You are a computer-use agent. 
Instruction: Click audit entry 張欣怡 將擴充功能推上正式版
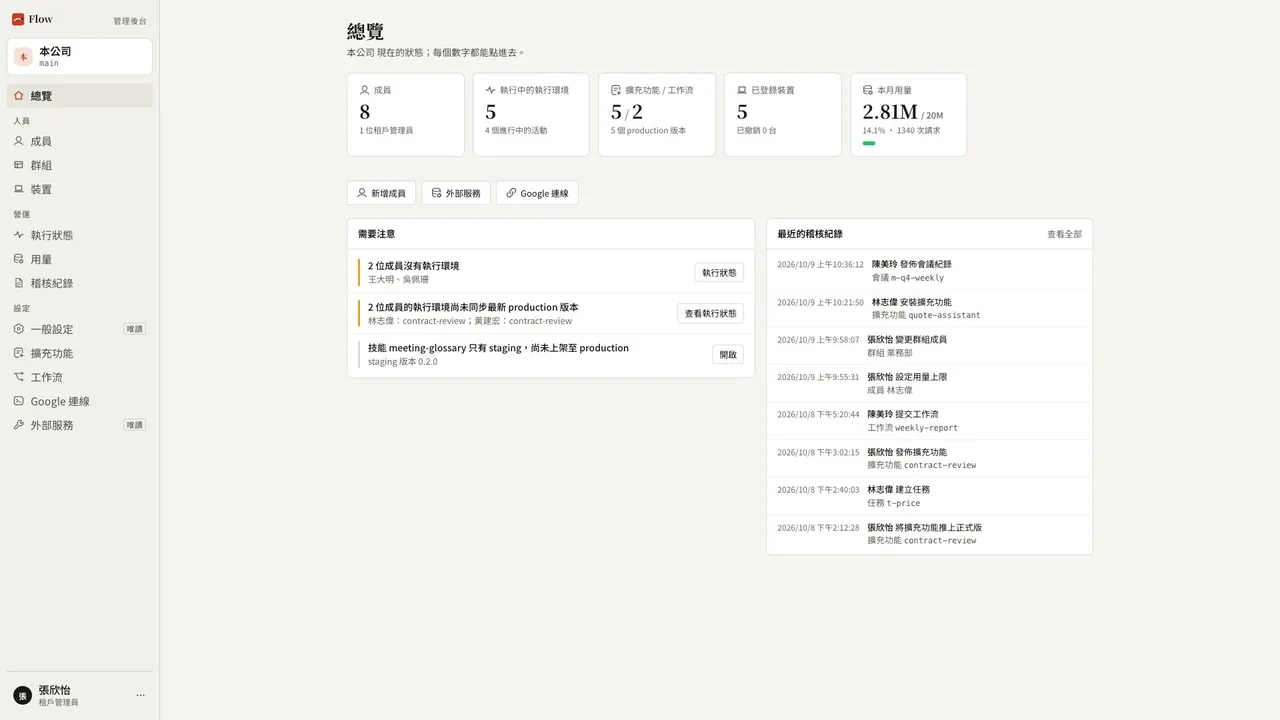point(929,534)
